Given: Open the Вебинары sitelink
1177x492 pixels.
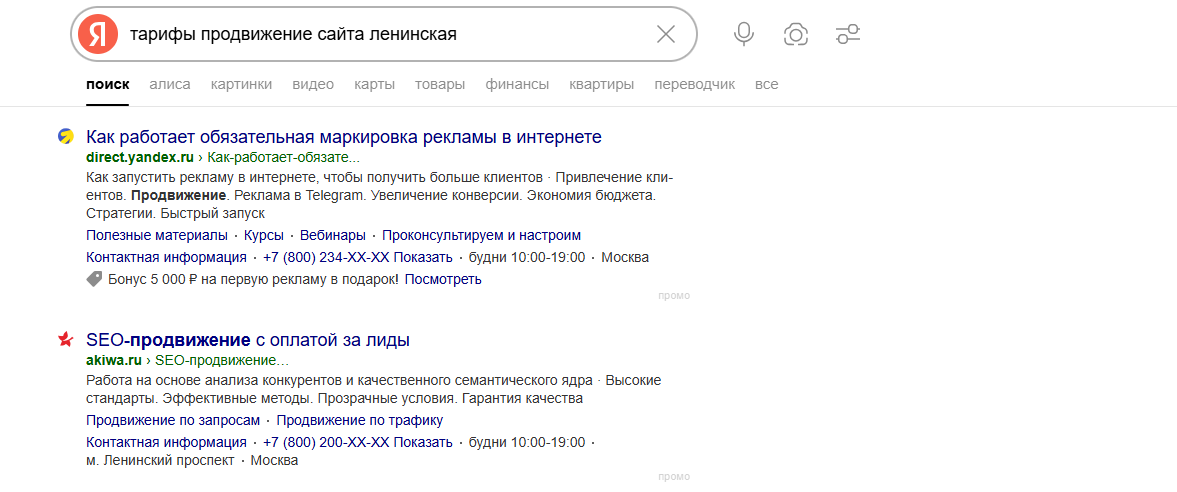Looking at the screenshot, I should tap(336, 235).
